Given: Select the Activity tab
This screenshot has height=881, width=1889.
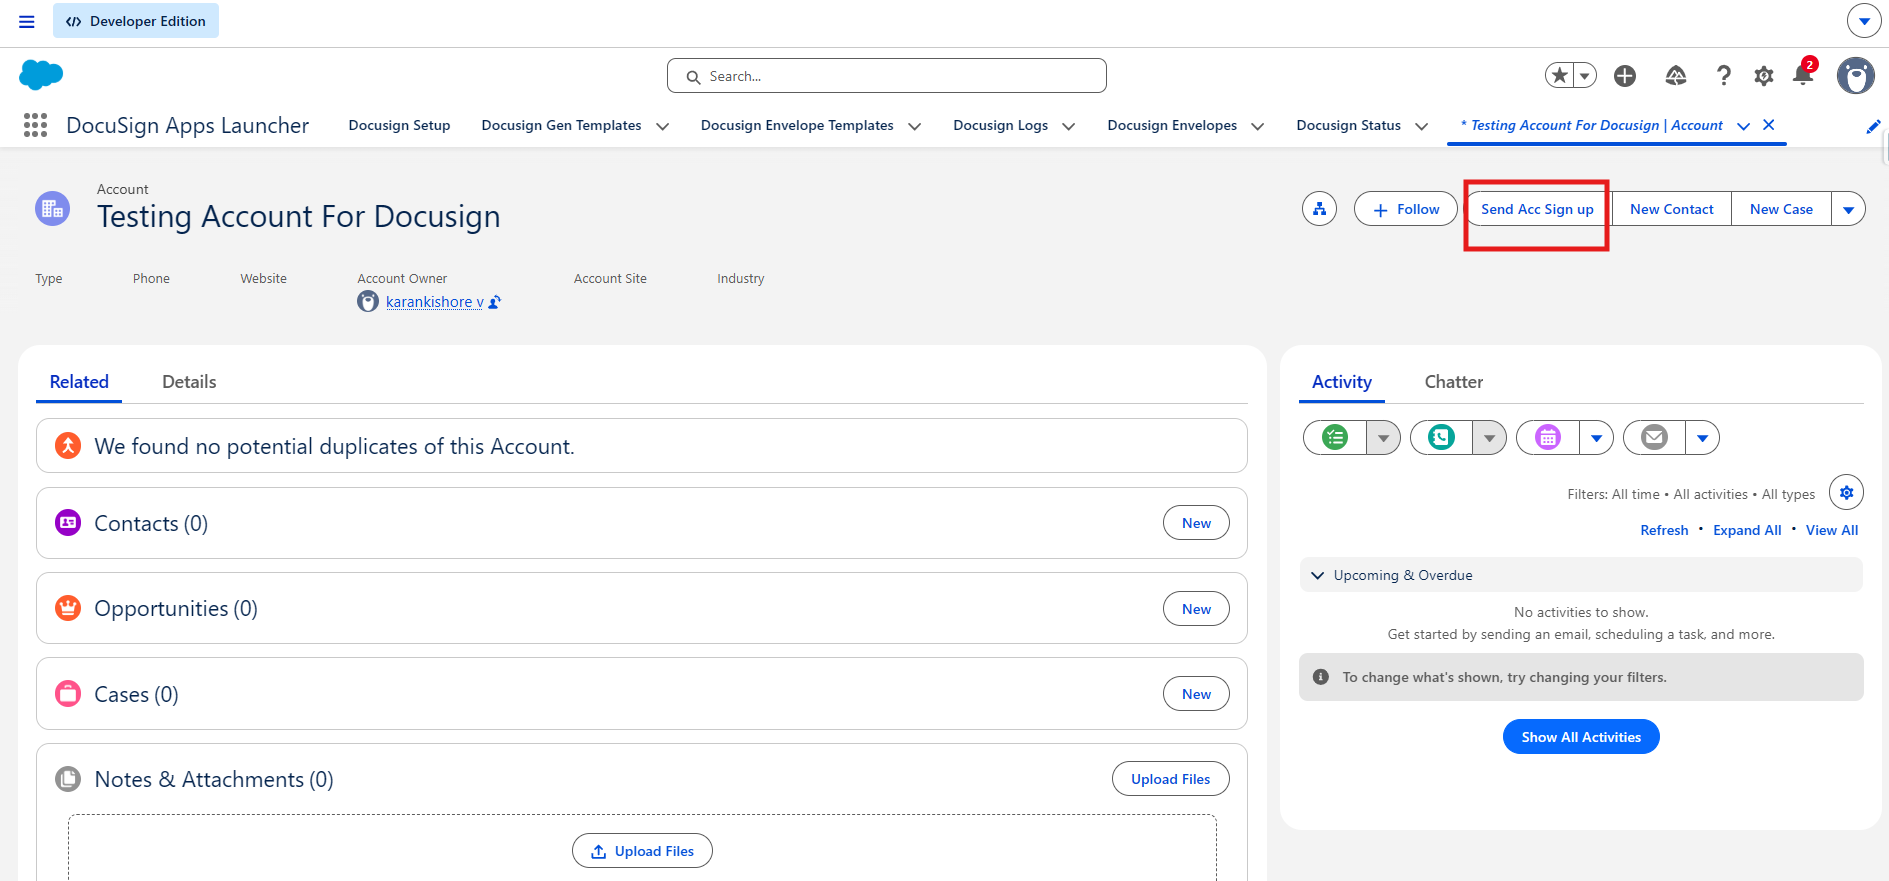Looking at the screenshot, I should (x=1341, y=382).
